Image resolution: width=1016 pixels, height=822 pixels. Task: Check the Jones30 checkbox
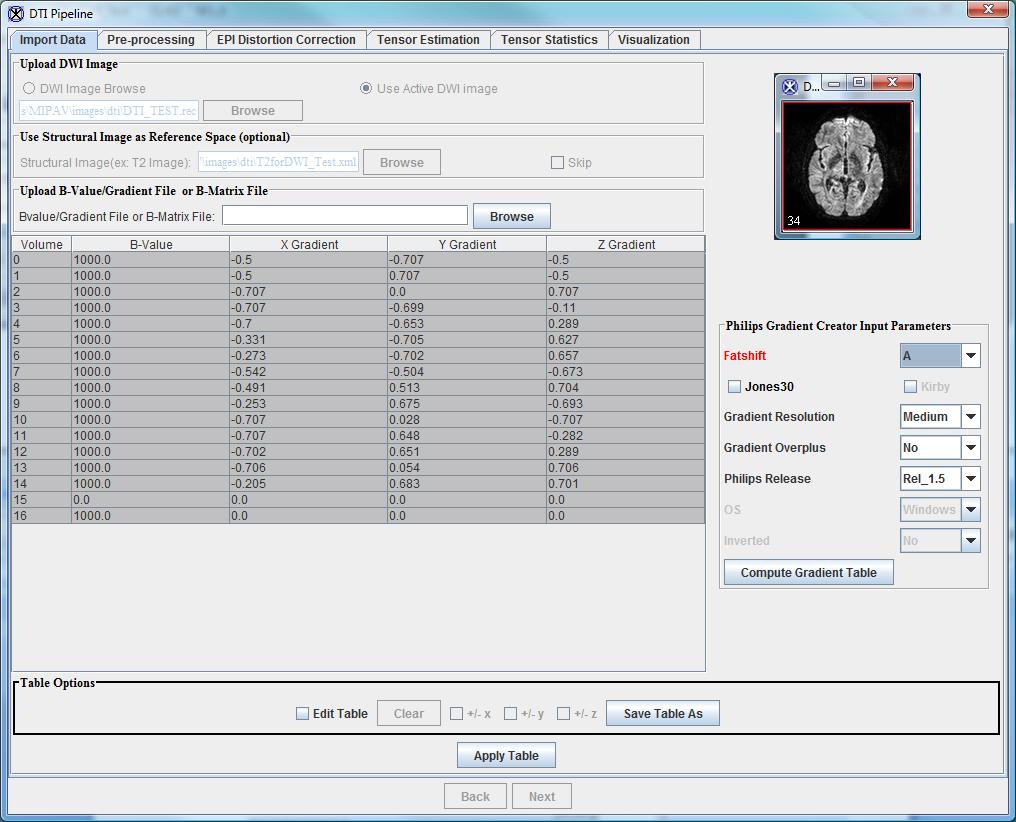coord(735,387)
